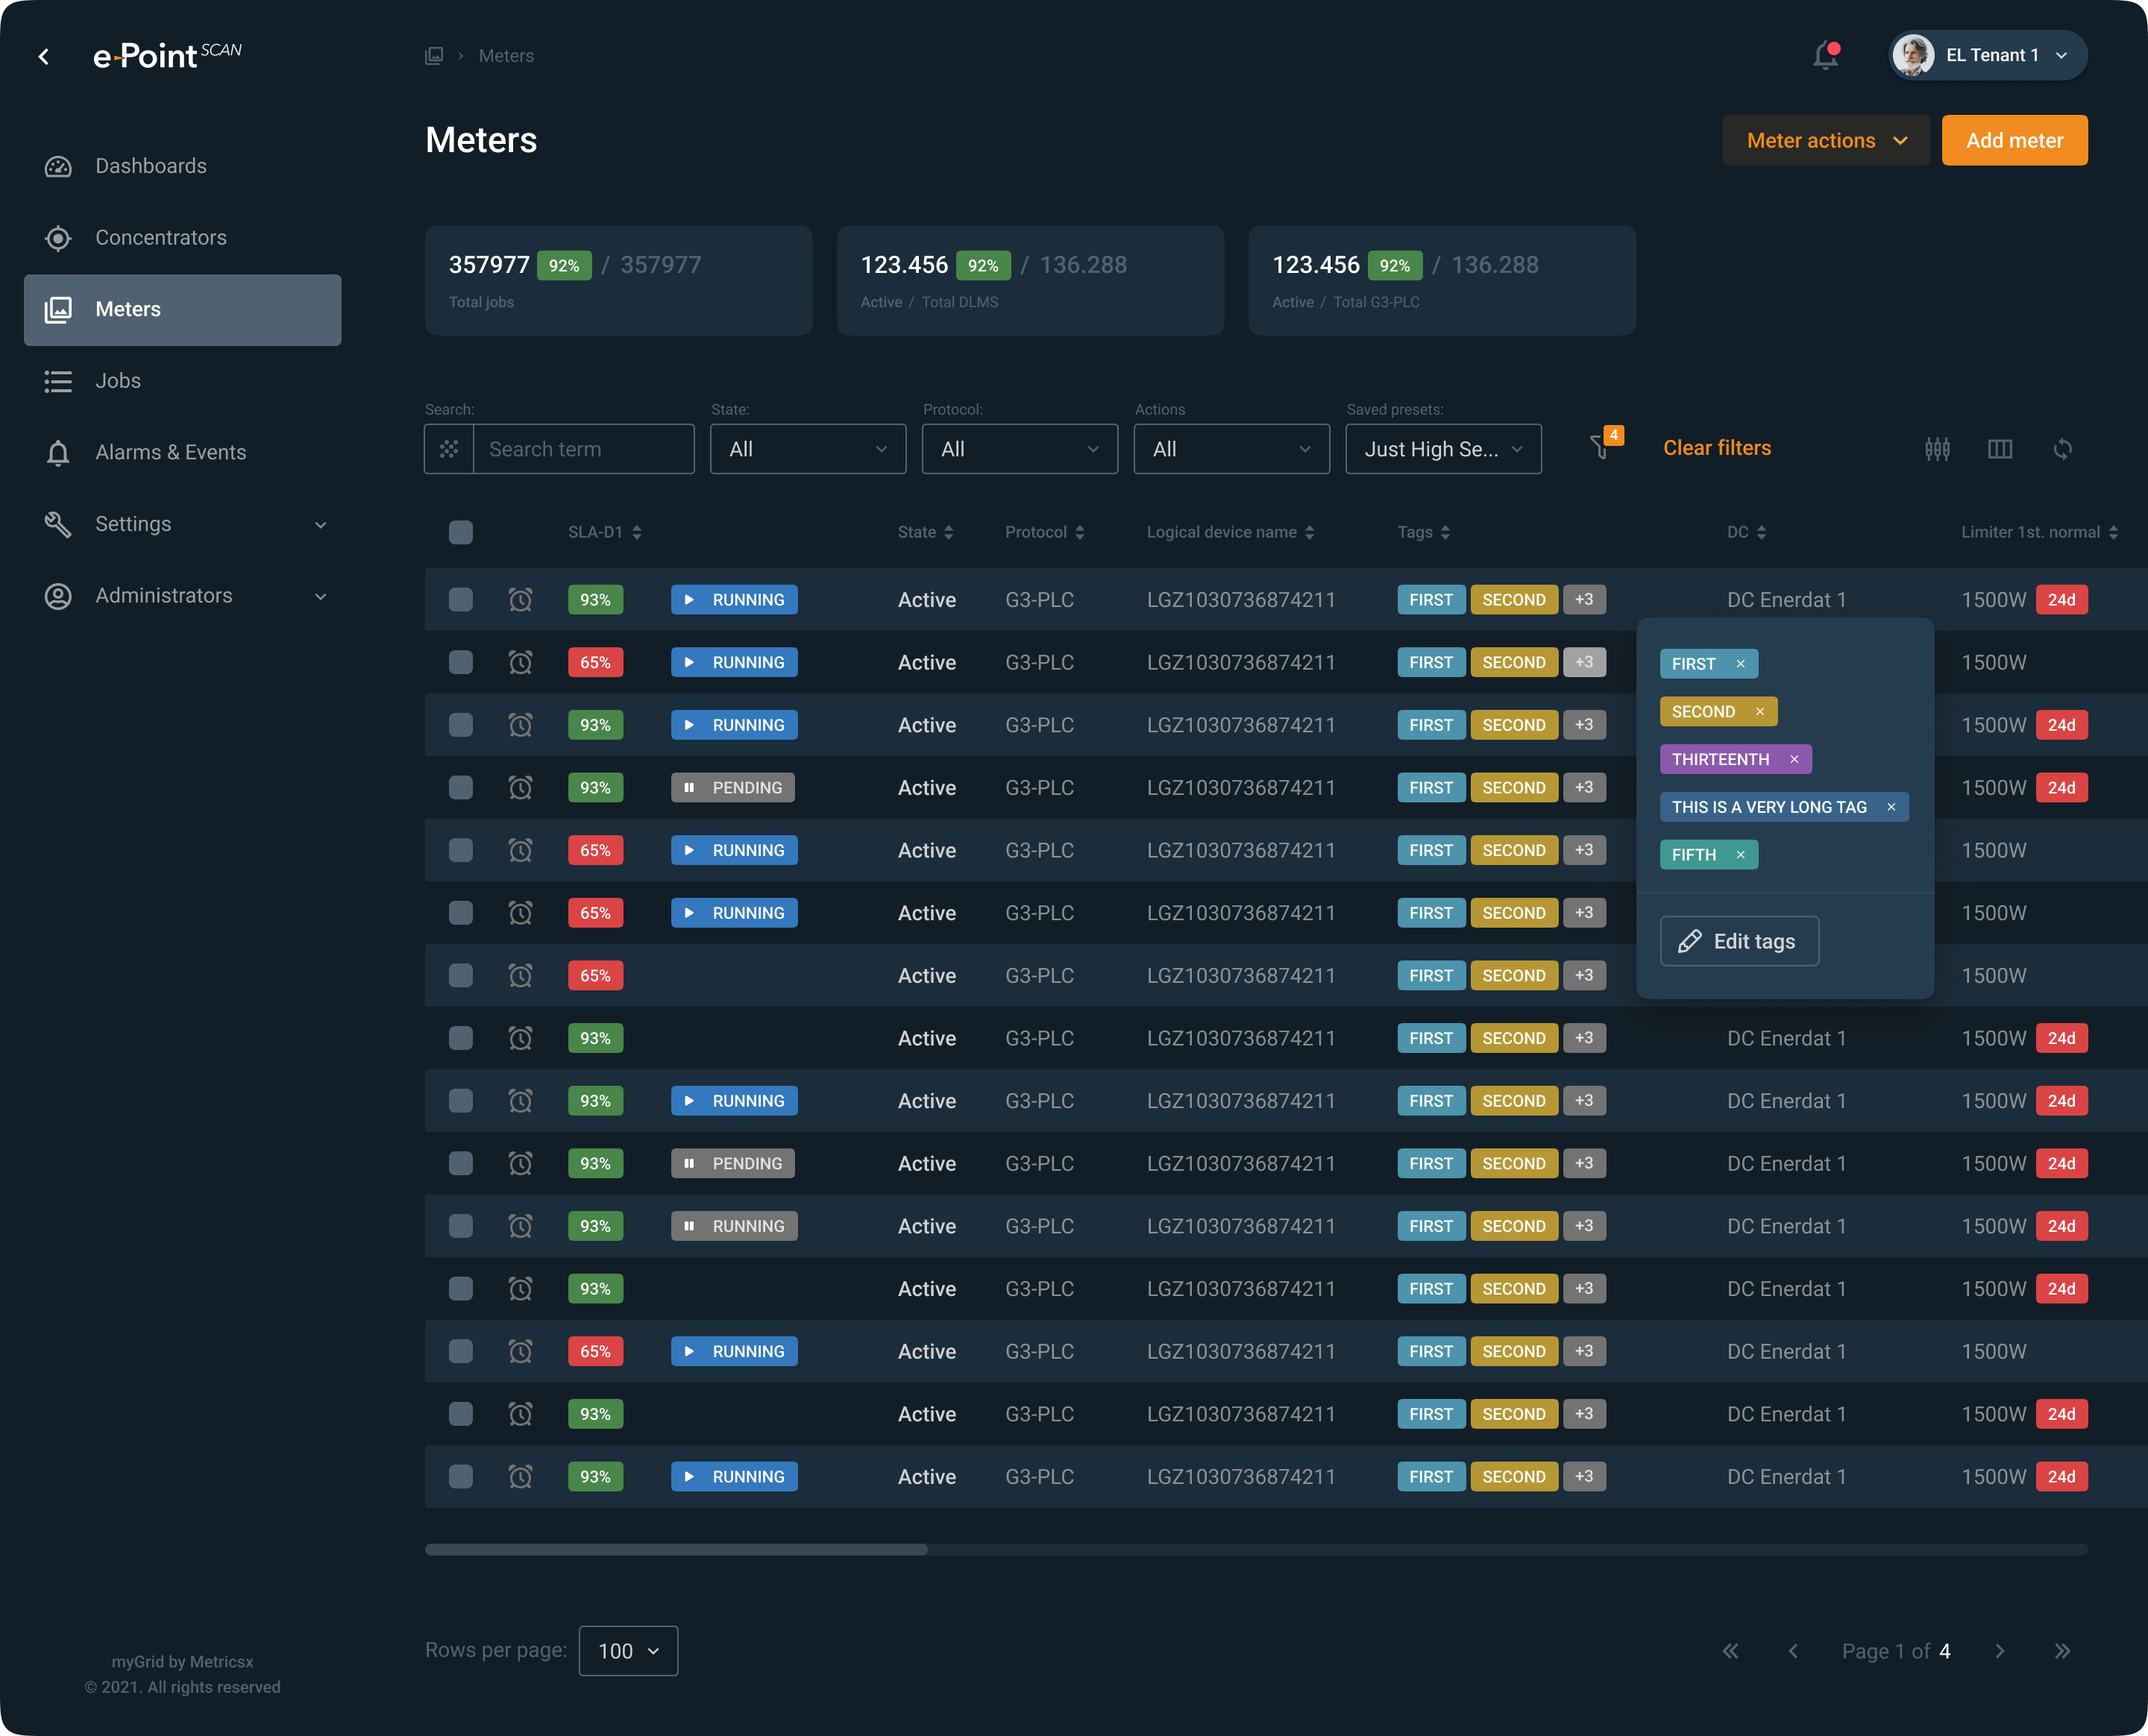This screenshot has width=2148, height=1736.
Task: Open the Saved presets dropdown
Action: (x=1443, y=449)
